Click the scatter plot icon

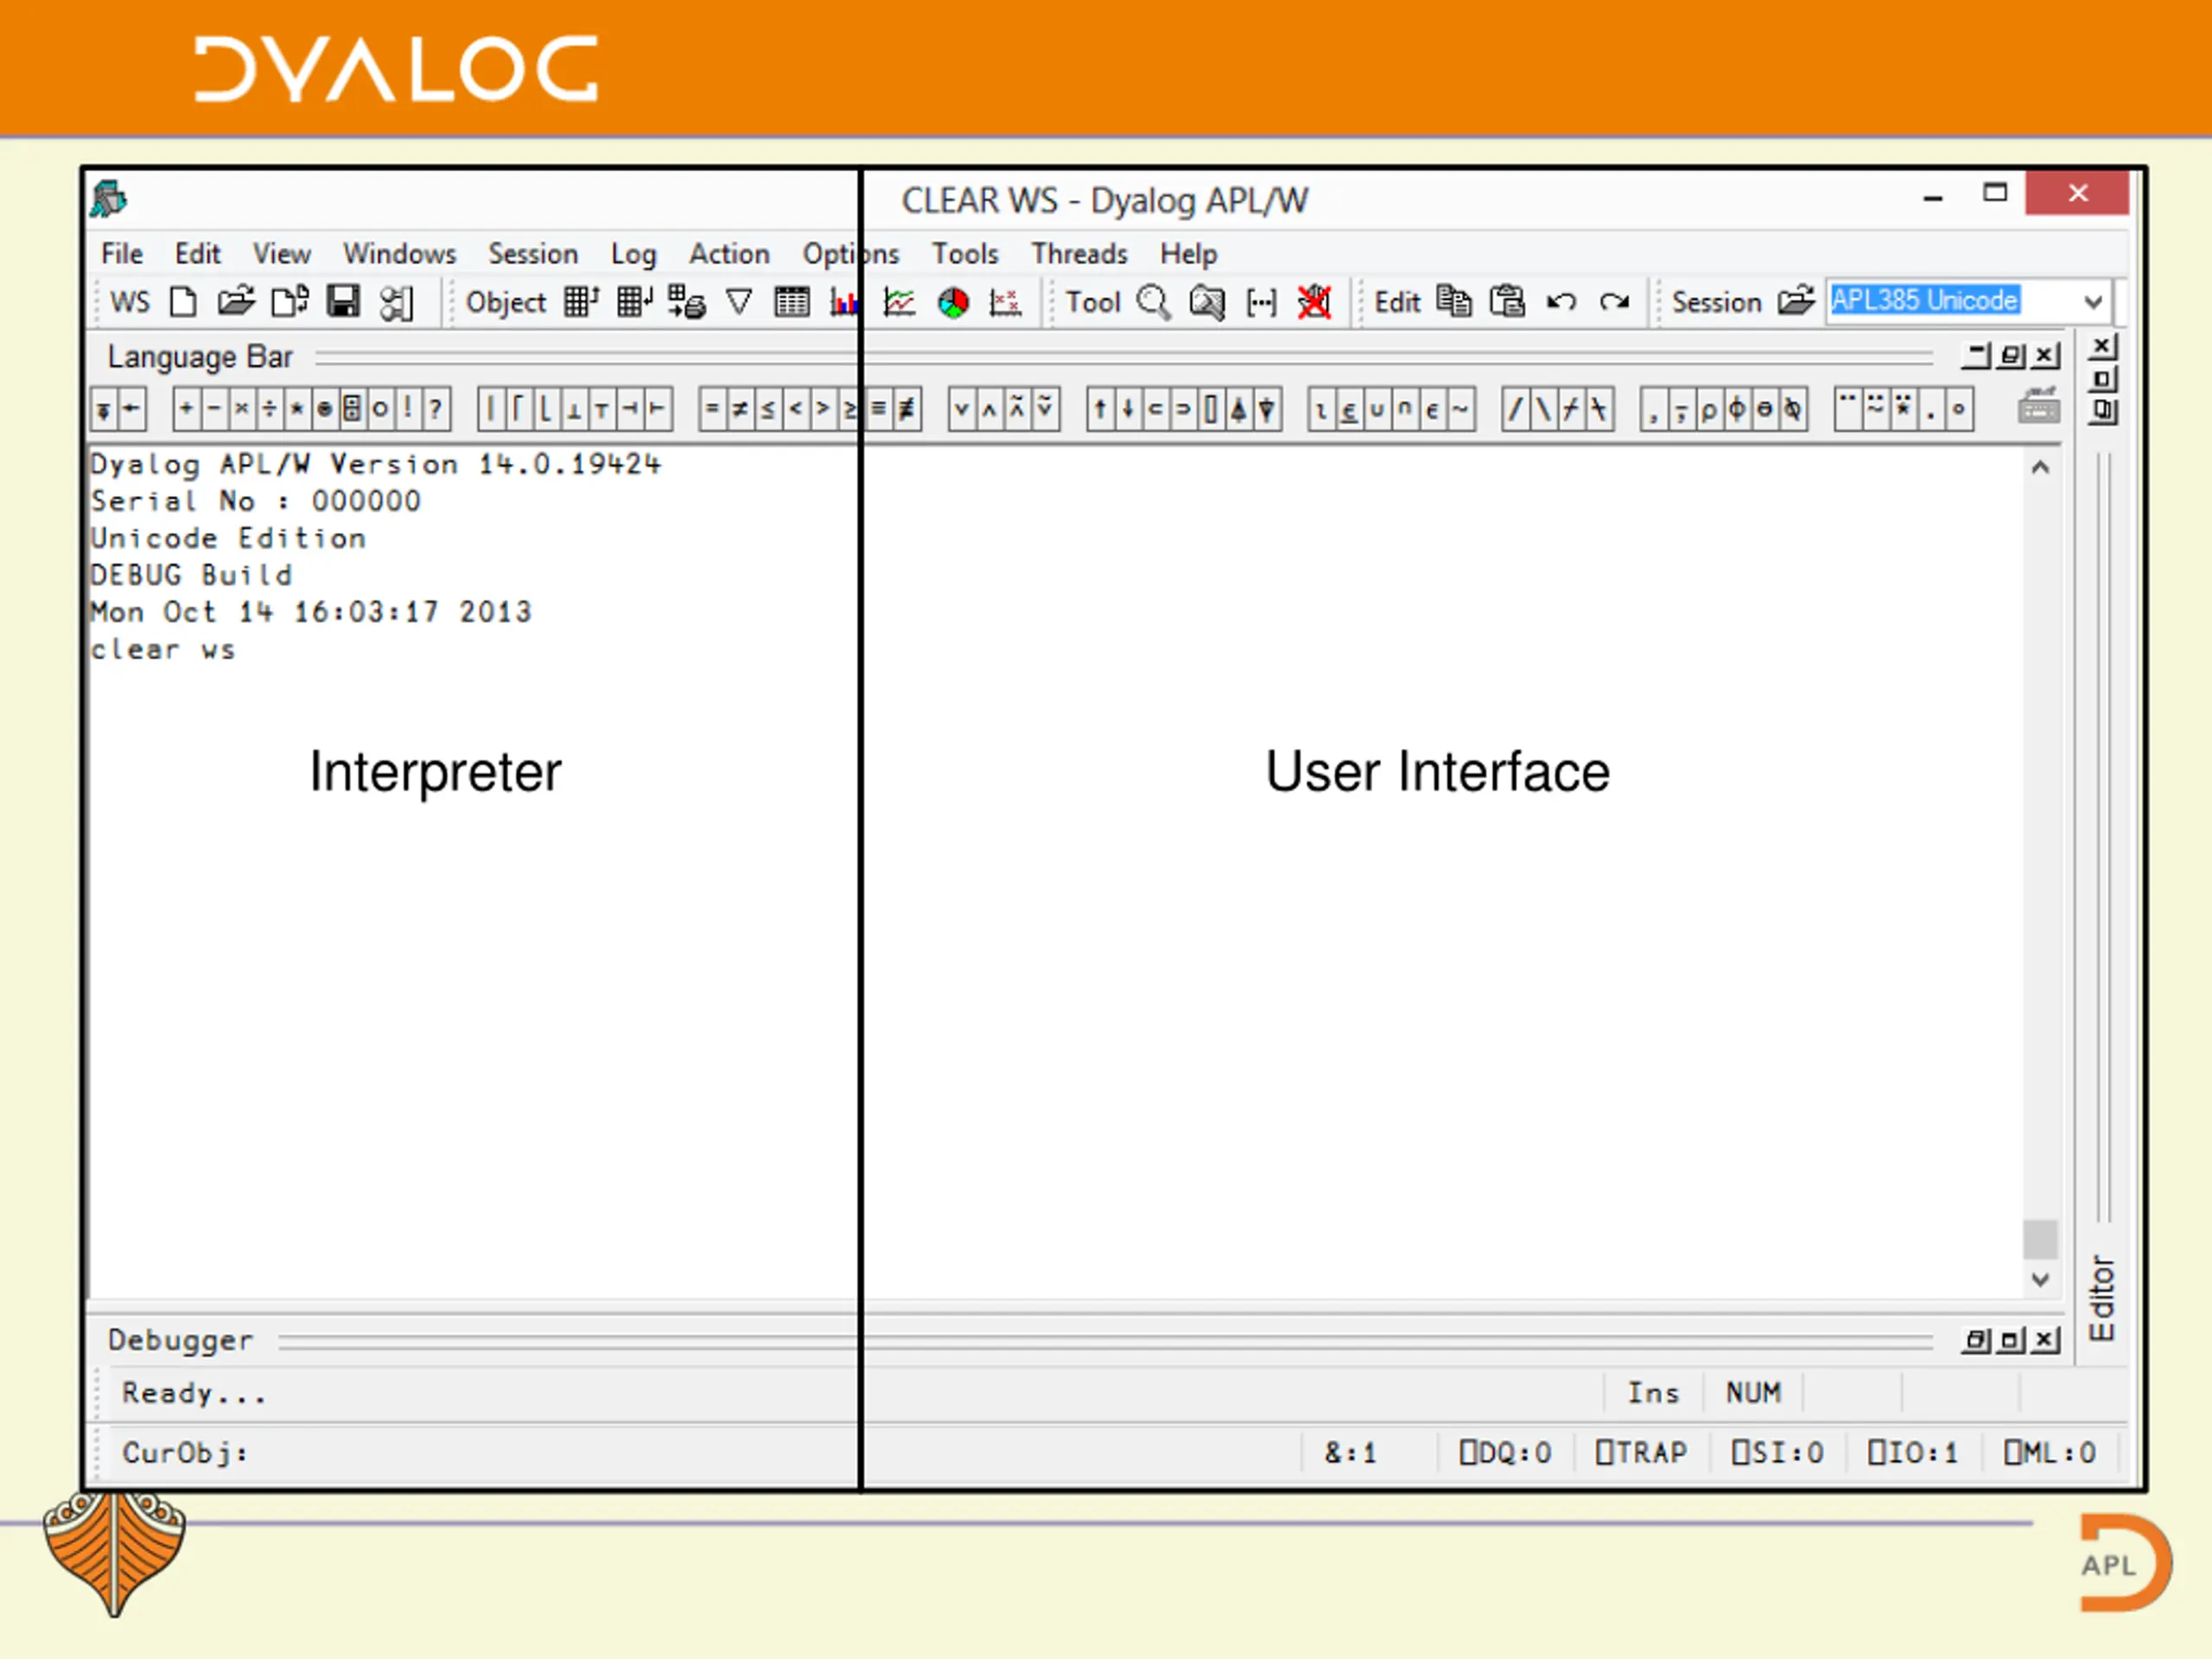(x=1005, y=302)
